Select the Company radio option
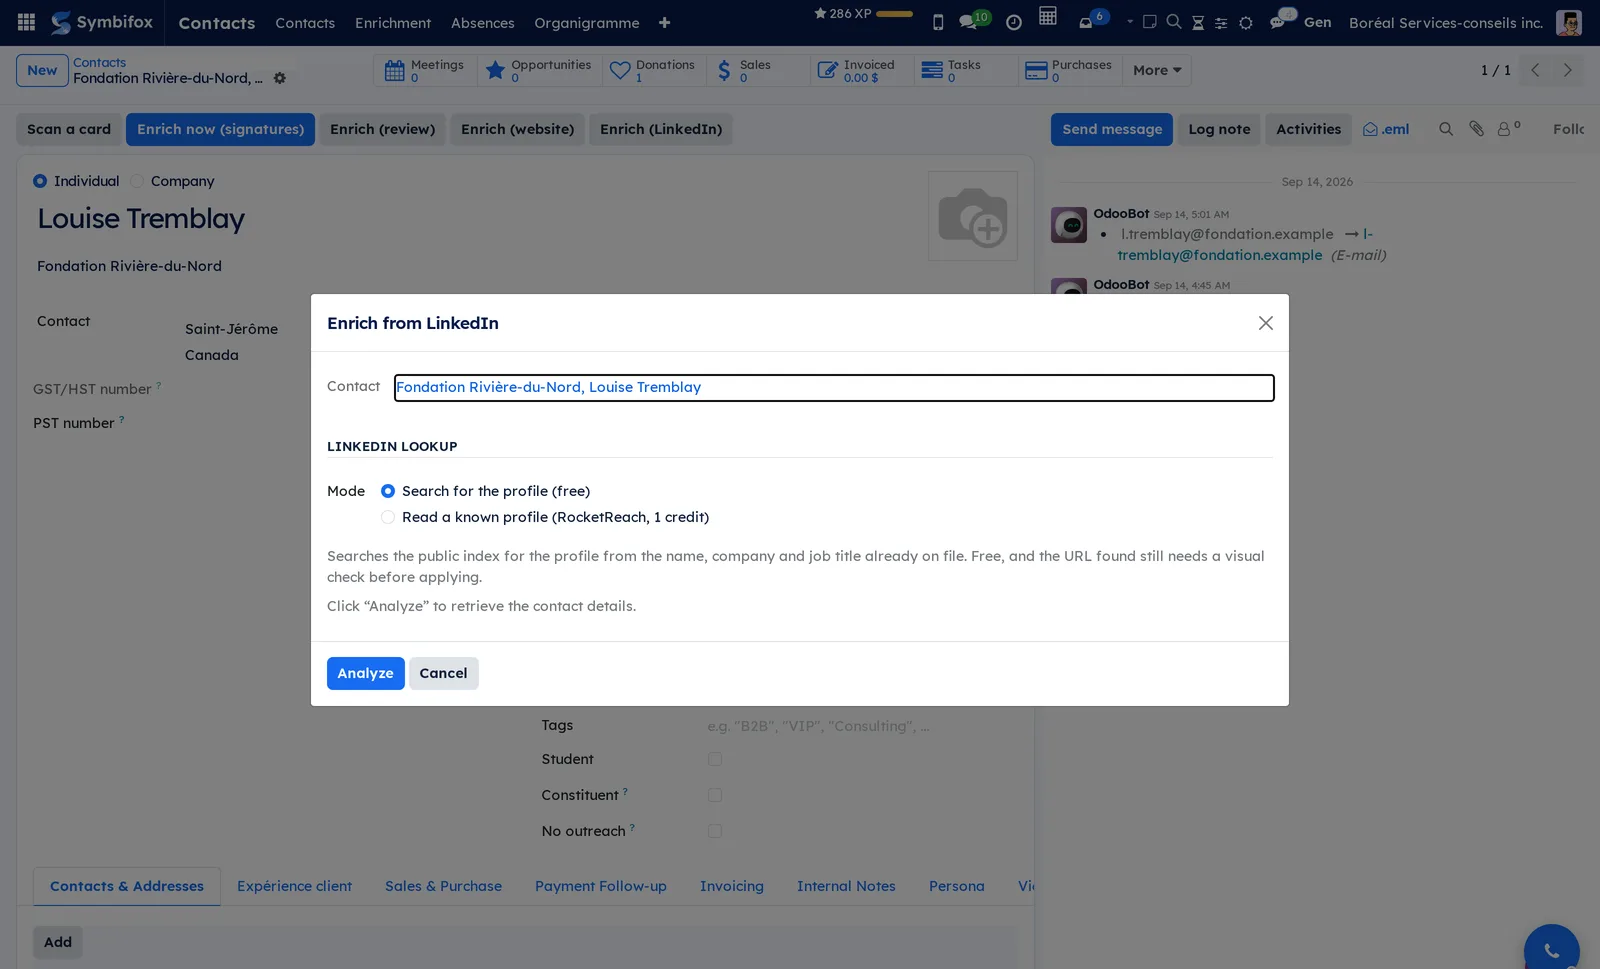Image resolution: width=1600 pixels, height=969 pixels. [x=137, y=181]
